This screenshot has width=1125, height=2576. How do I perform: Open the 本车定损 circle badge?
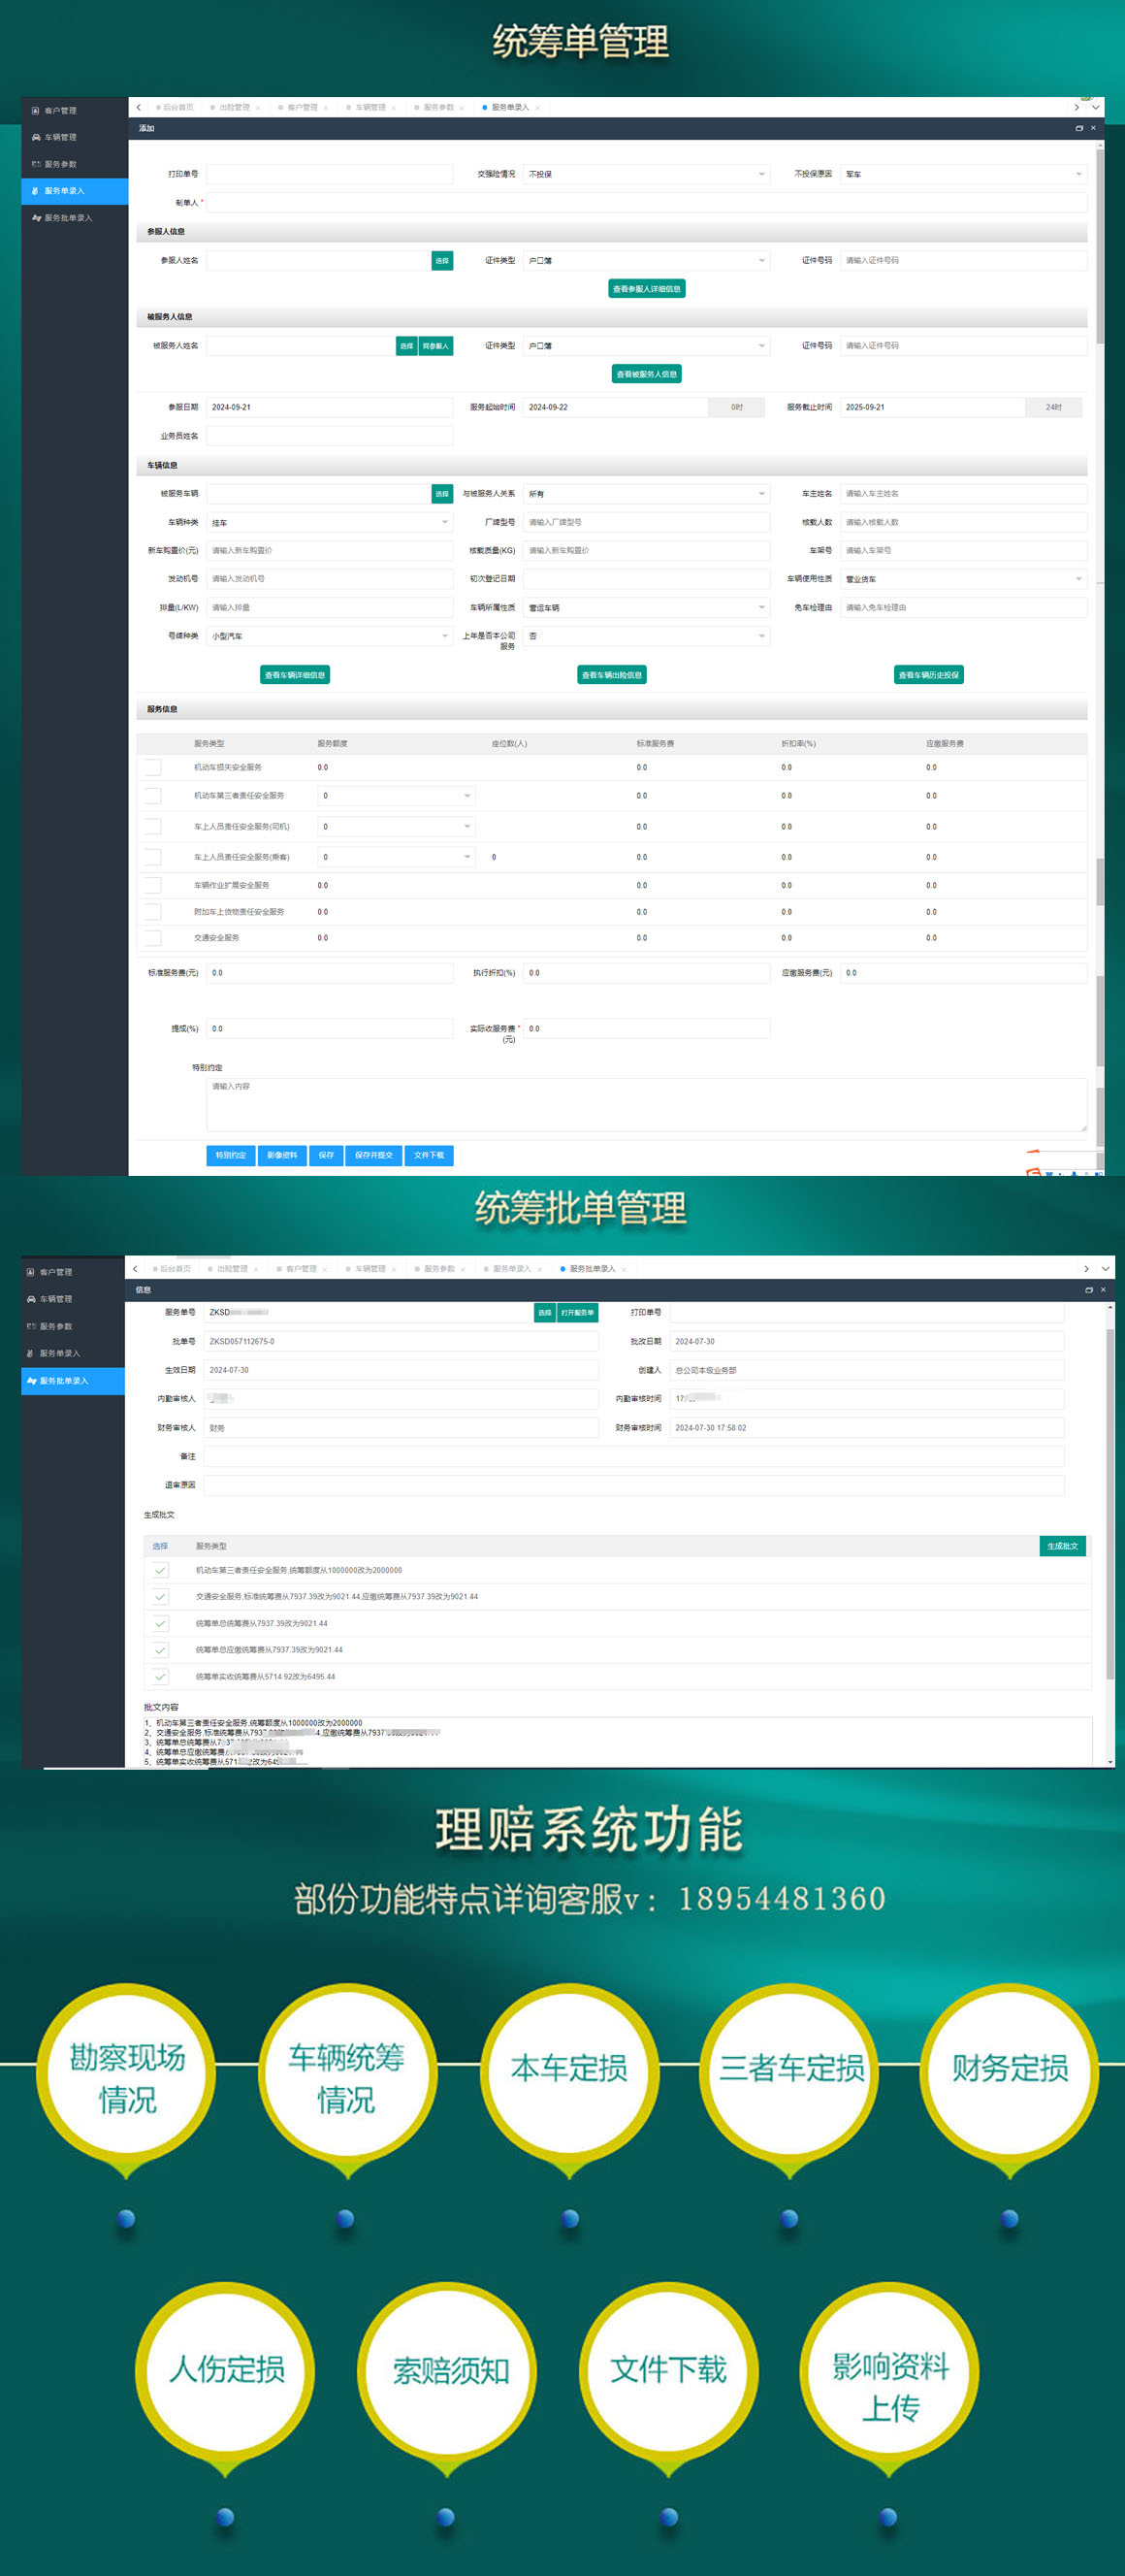tap(569, 2068)
